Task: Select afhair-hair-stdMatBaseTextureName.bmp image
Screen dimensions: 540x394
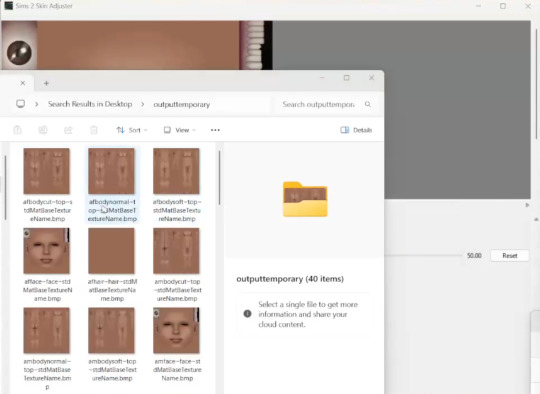Action: point(111,251)
